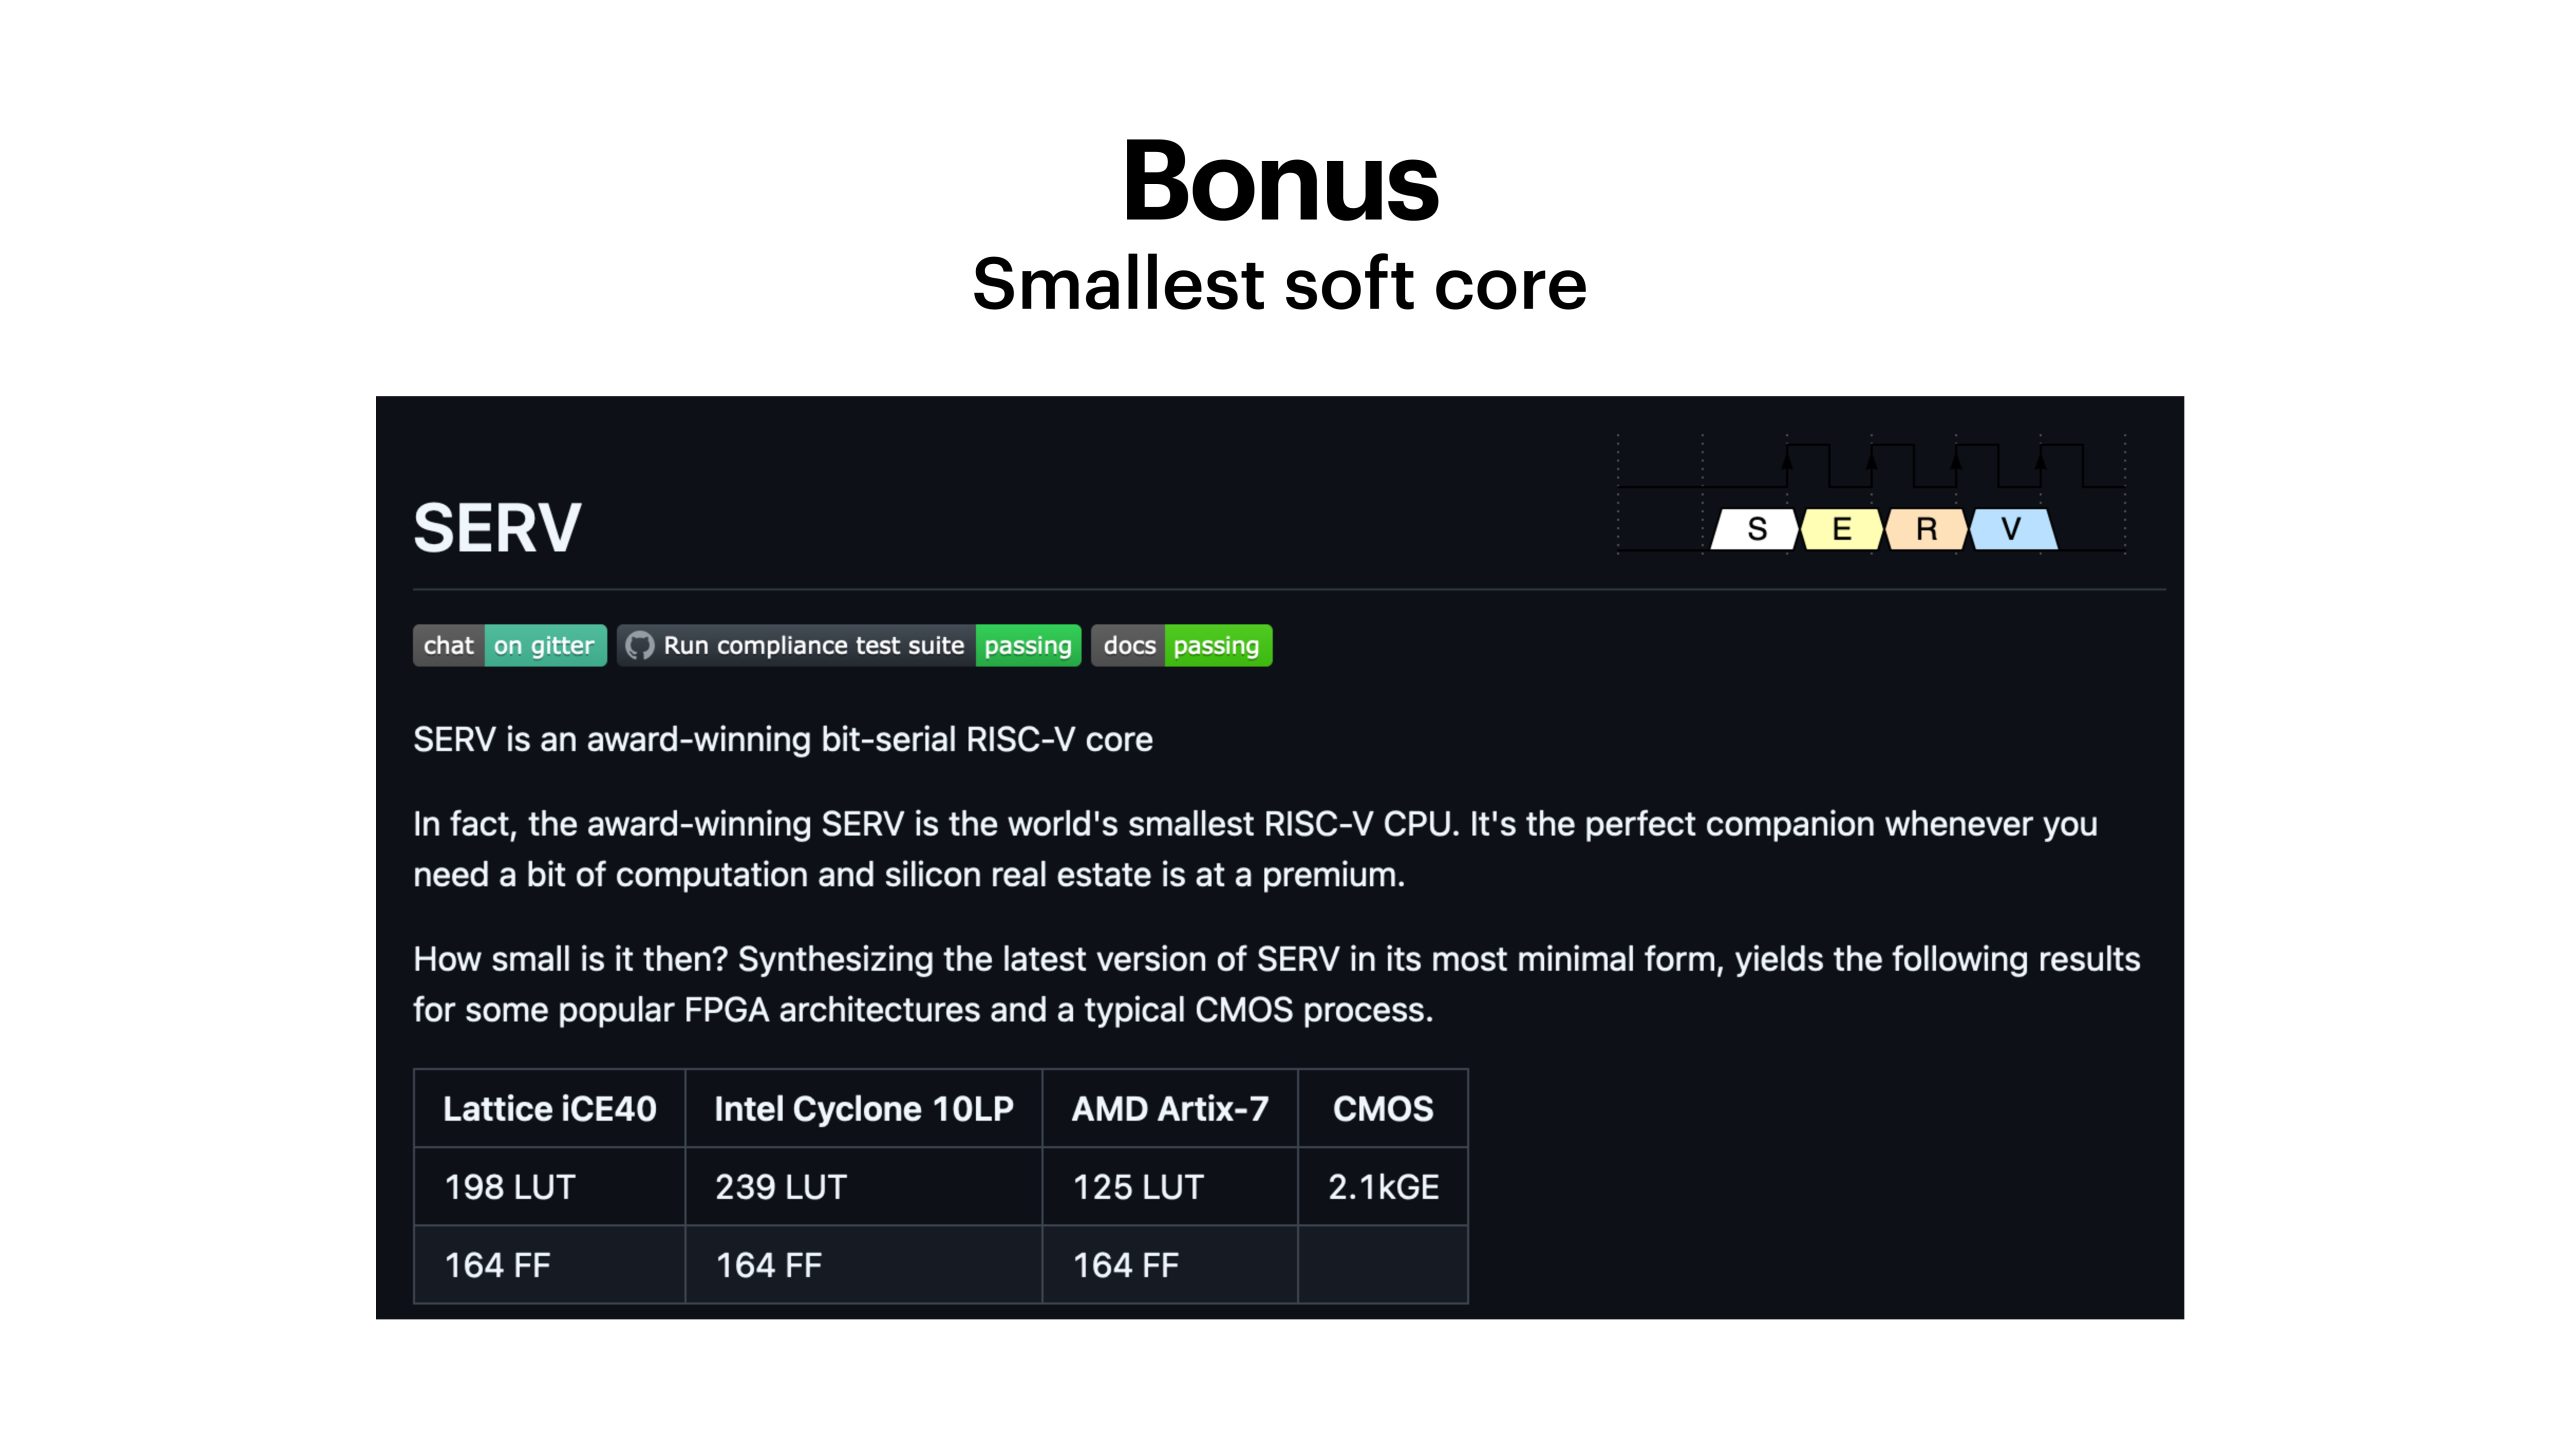Click the clock waveform in SERV logo
The width and height of the screenshot is (2560, 1440).
(x=1871, y=466)
